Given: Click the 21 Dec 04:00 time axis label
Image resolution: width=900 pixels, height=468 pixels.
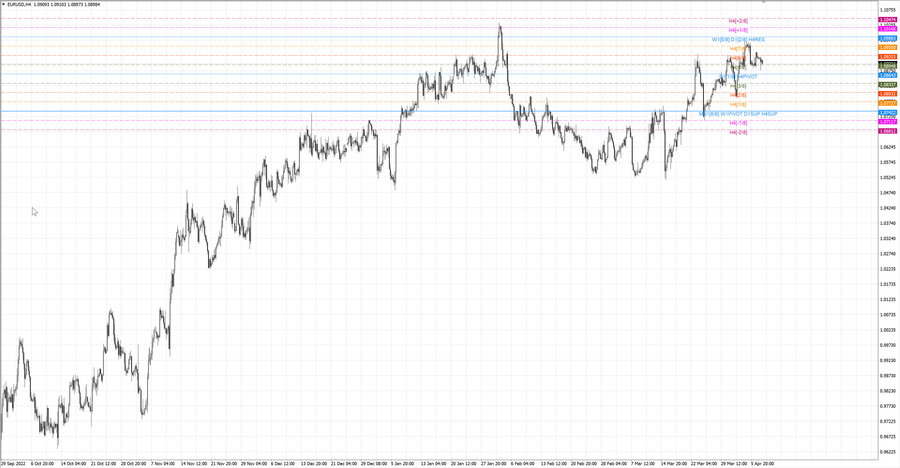Looking at the screenshot, I should tap(343, 463).
